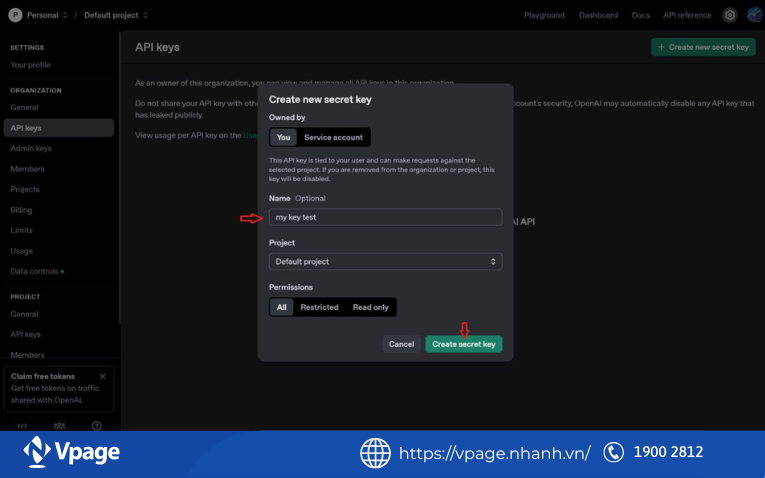Focus the Name input field
The image size is (765, 478).
tap(385, 217)
